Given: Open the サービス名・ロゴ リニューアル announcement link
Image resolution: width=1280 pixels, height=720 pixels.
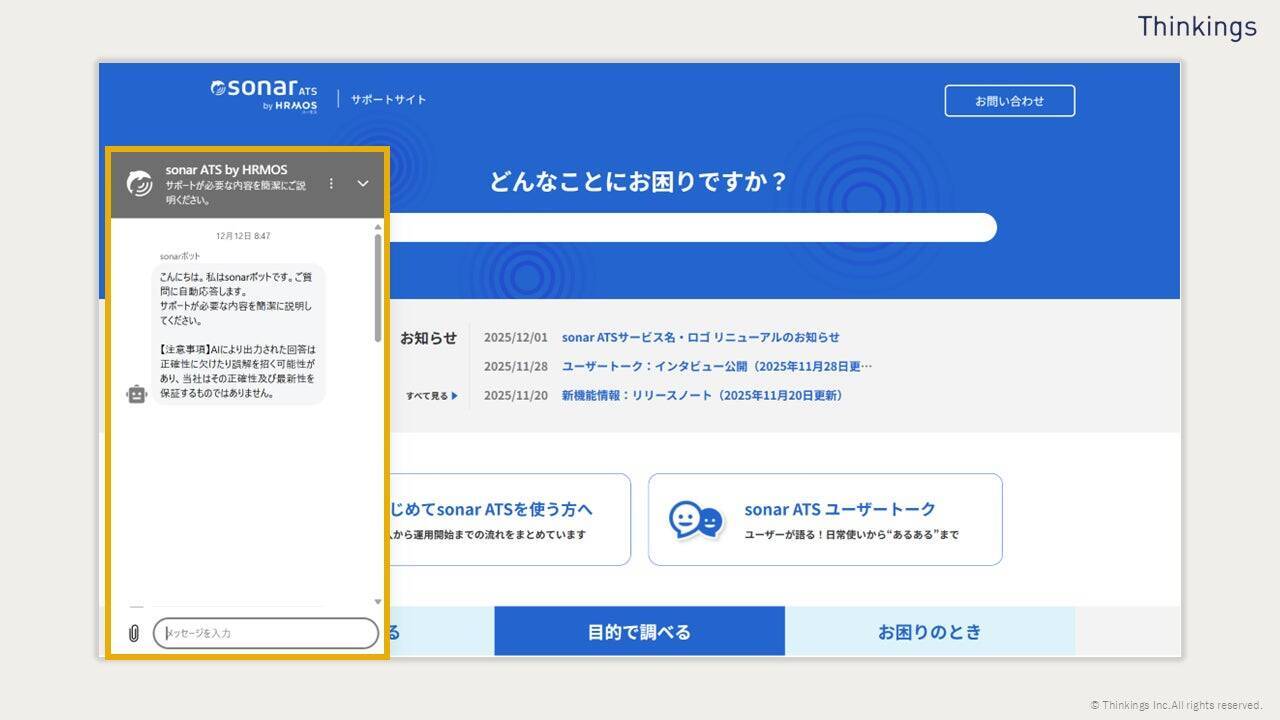Looking at the screenshot, I should [x=701, y=337].
